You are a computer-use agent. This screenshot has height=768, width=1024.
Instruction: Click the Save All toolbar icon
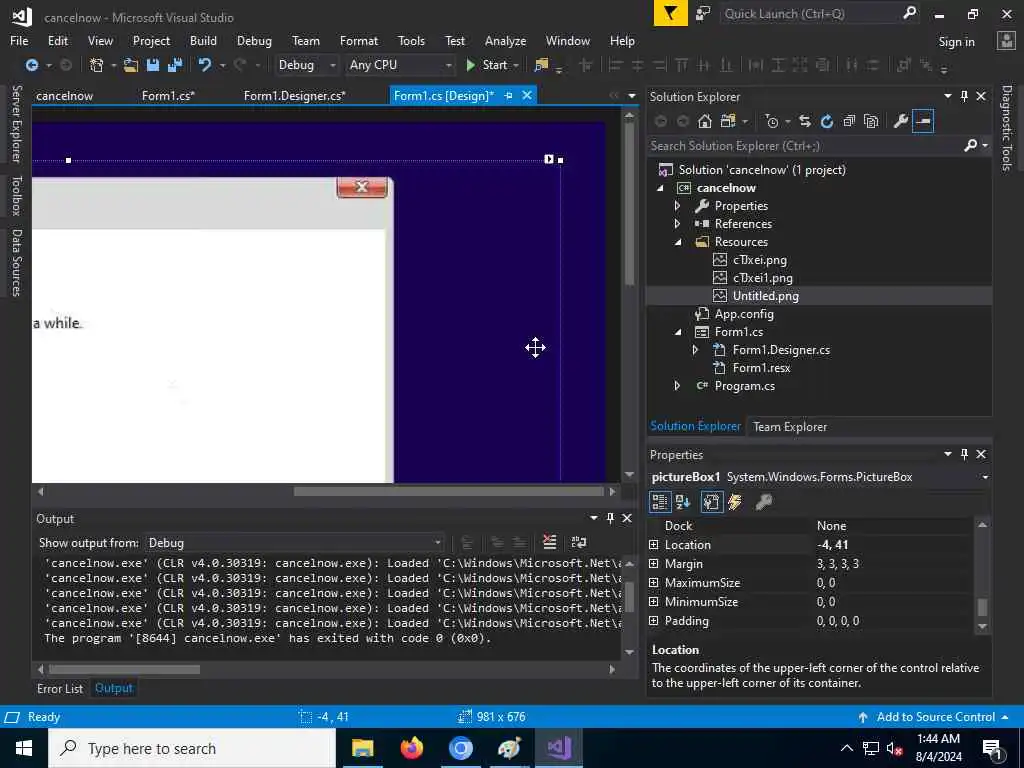(x=175, y=65)
